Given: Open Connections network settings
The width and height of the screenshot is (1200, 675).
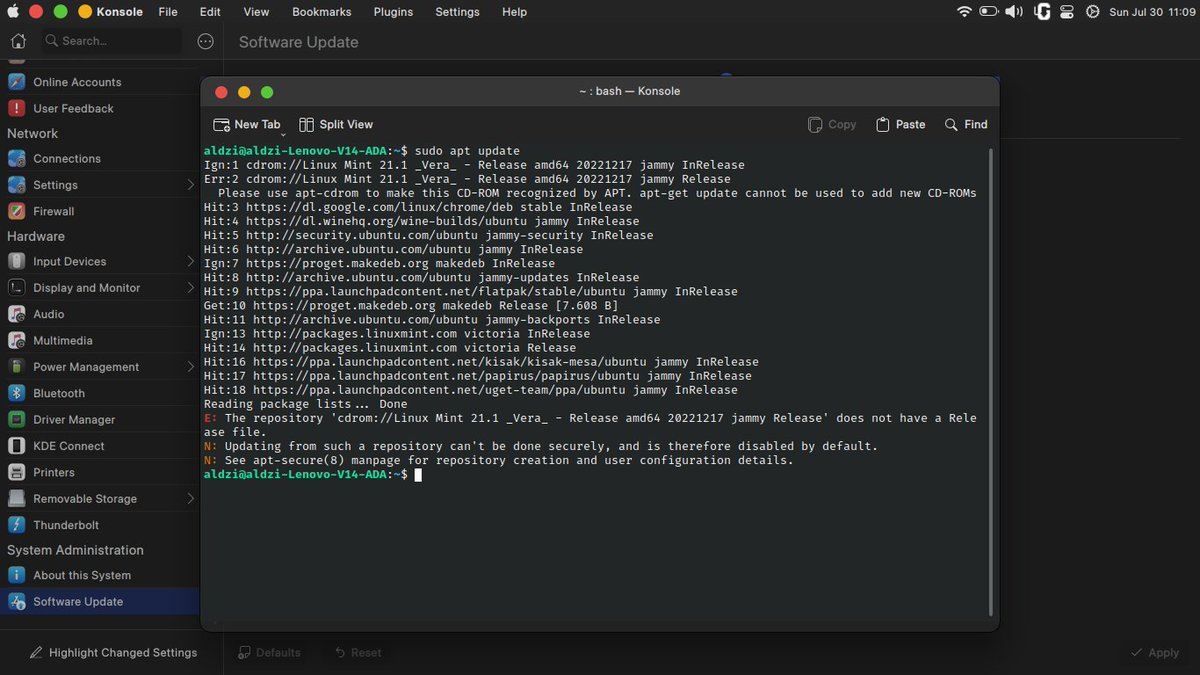Looking at the screenshot, I should click(100, 158).
